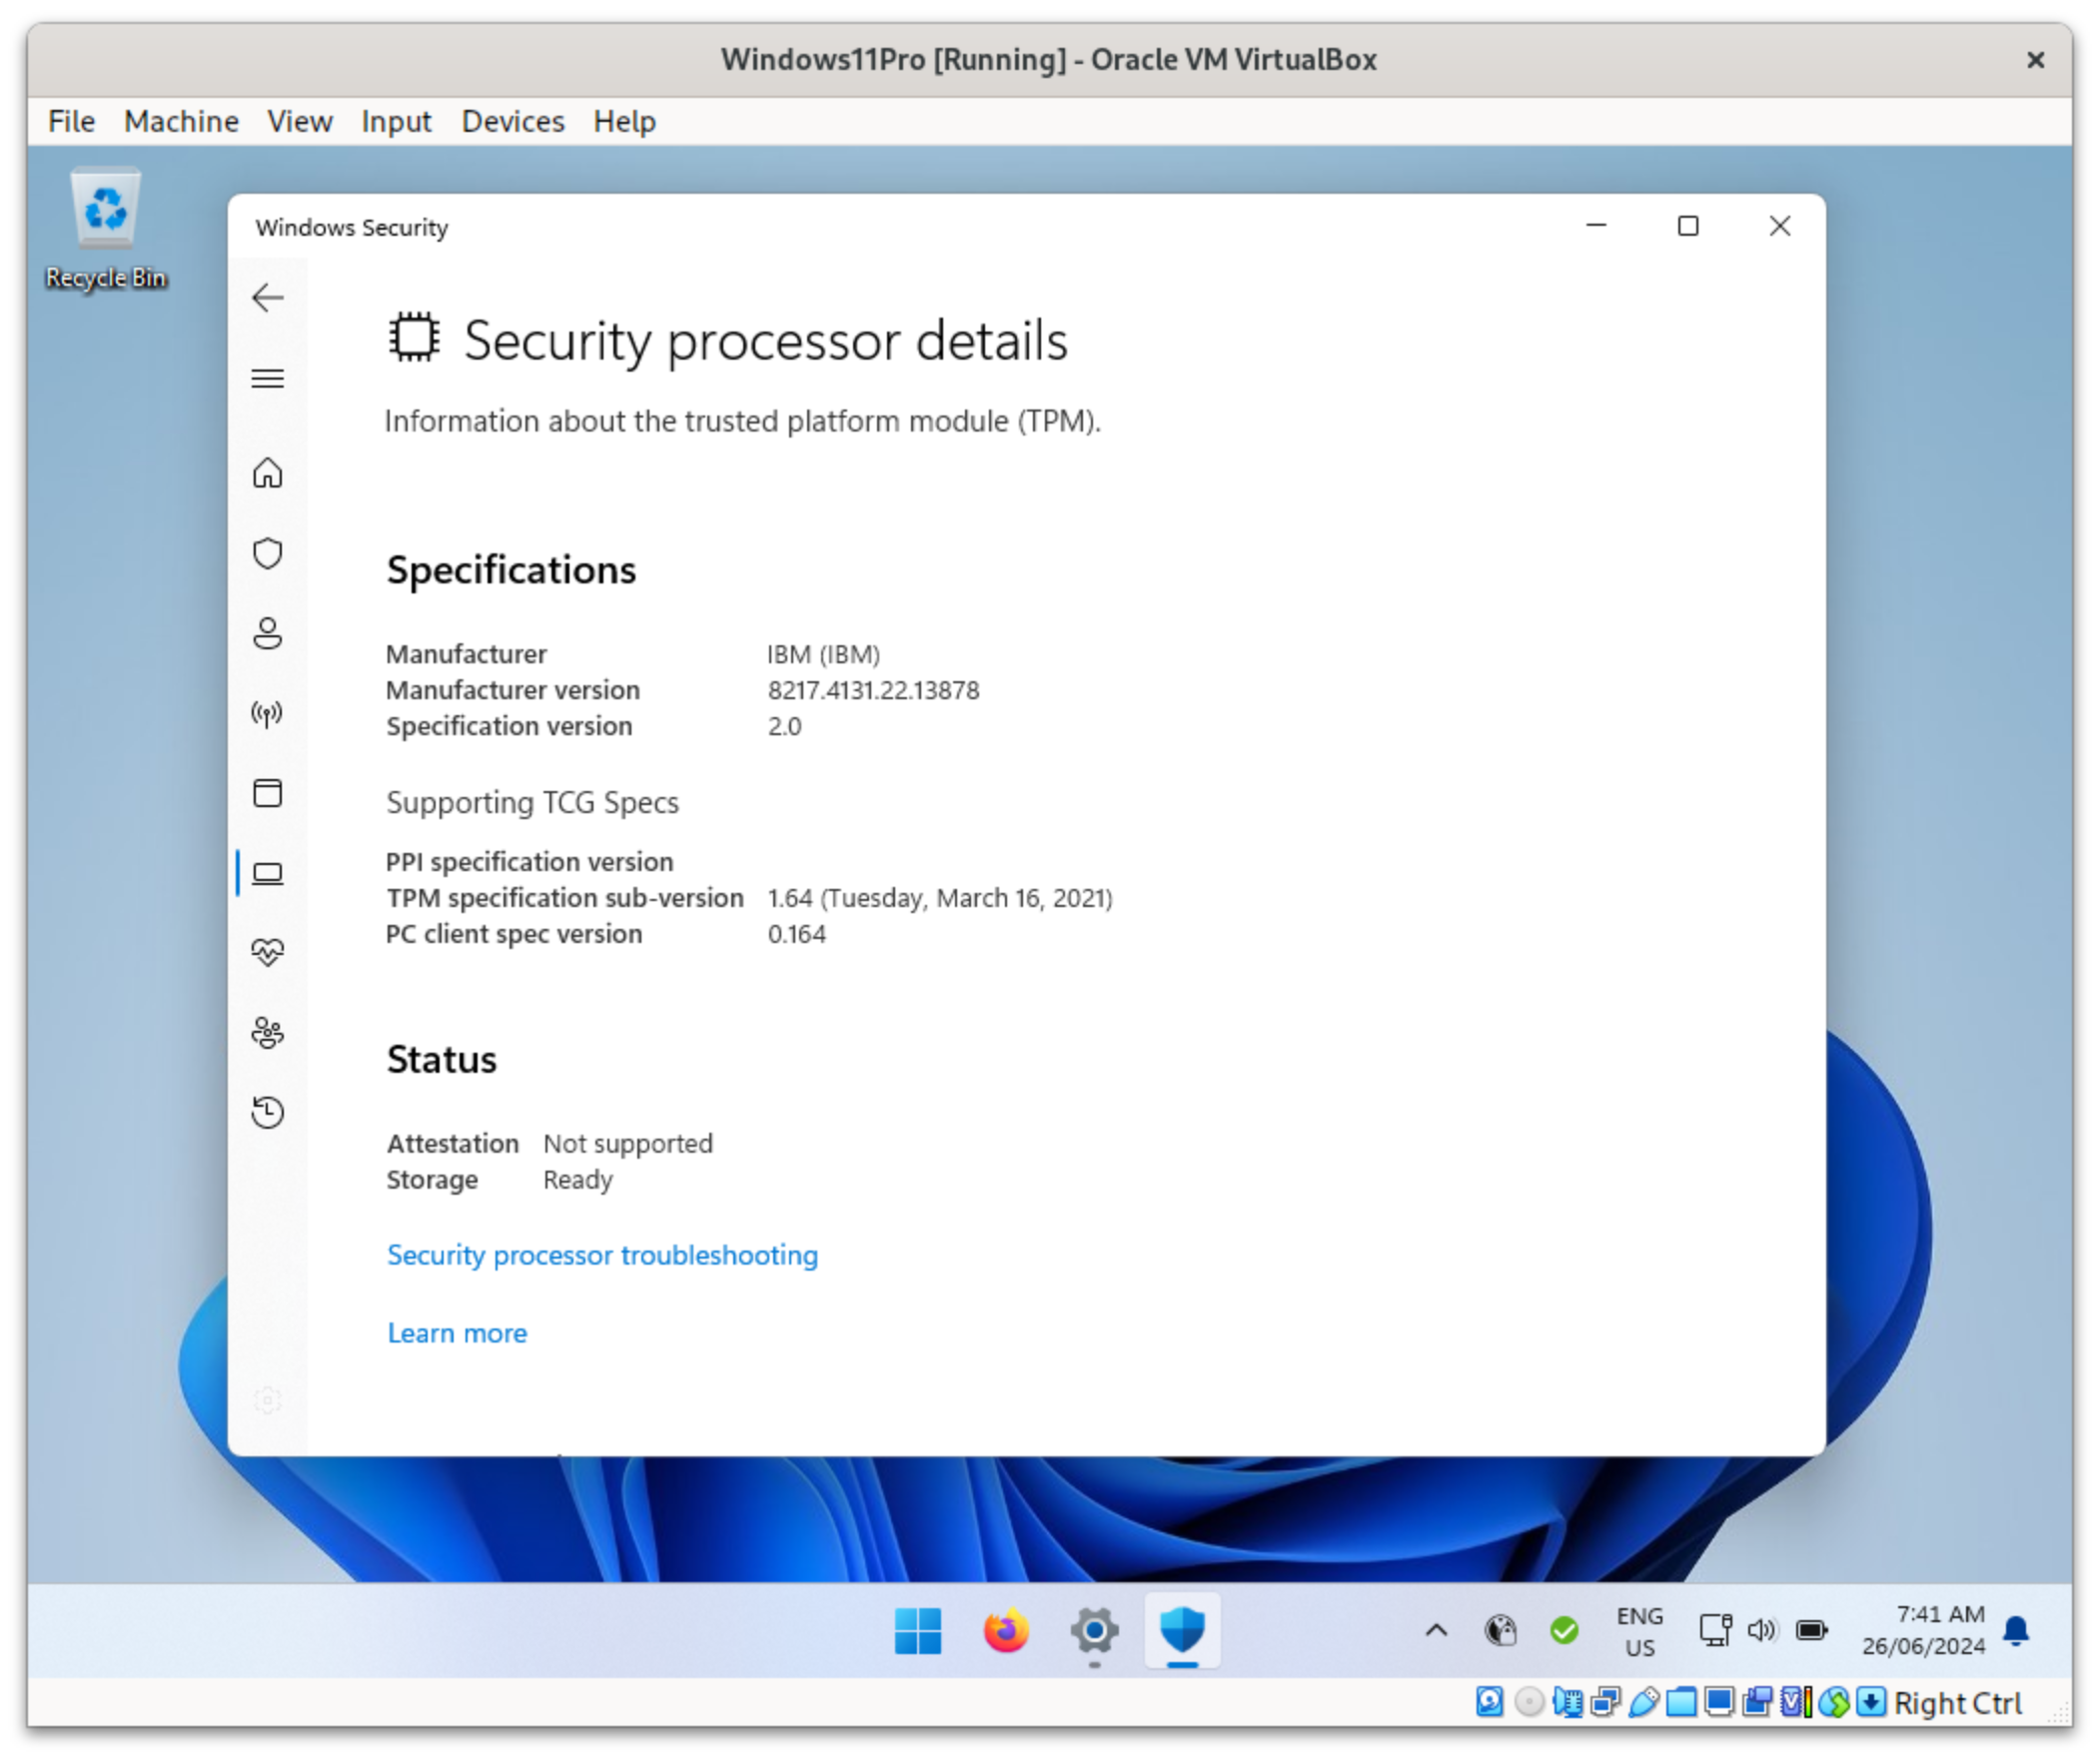Open App & browser control window icon

(x=268, y=794)
